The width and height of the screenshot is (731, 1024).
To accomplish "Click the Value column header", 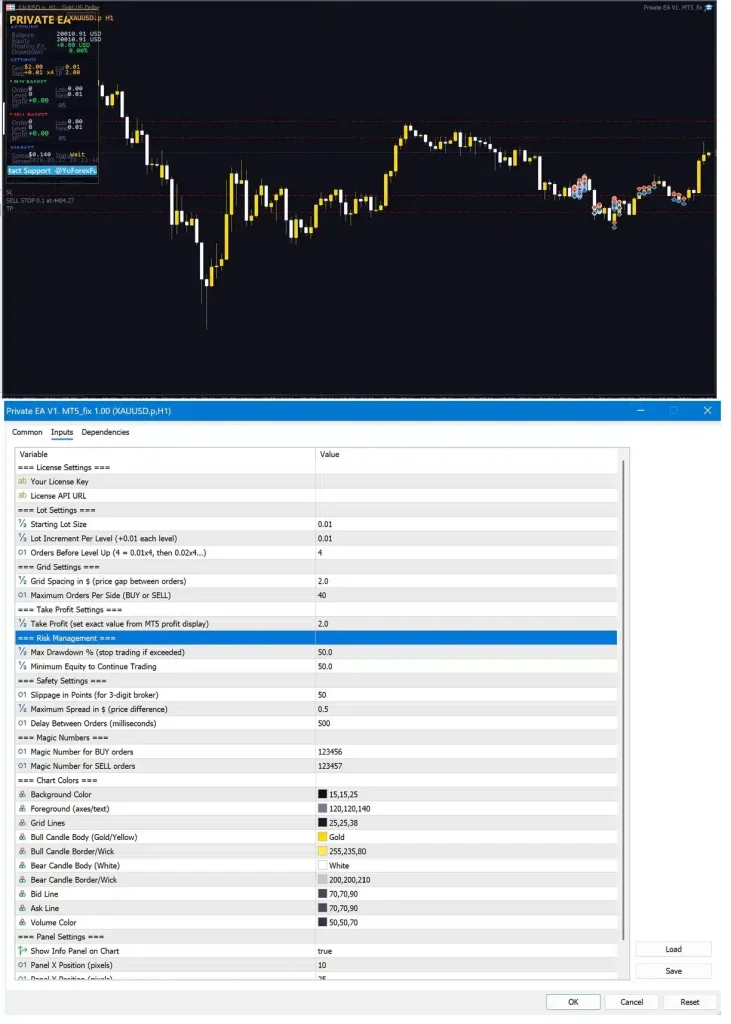I will coord(466,455).
